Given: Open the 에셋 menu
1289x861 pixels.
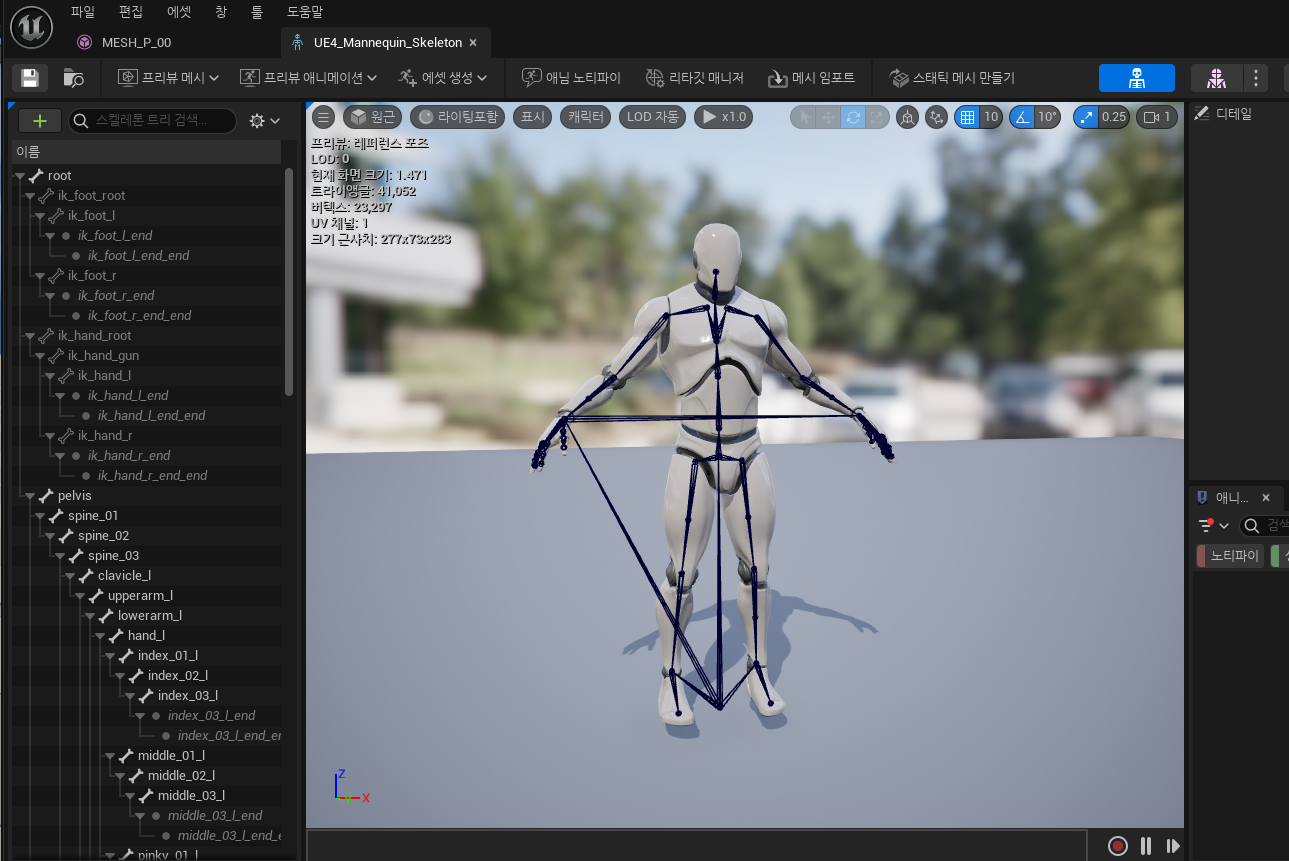Looking at the screenshot, I should tap(179, 12).
